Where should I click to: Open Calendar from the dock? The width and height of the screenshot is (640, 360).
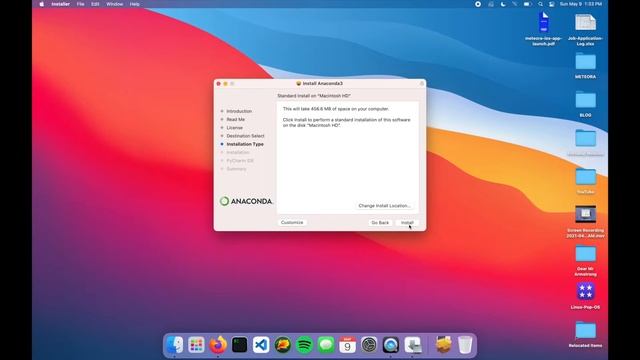[x=348, y=345]
